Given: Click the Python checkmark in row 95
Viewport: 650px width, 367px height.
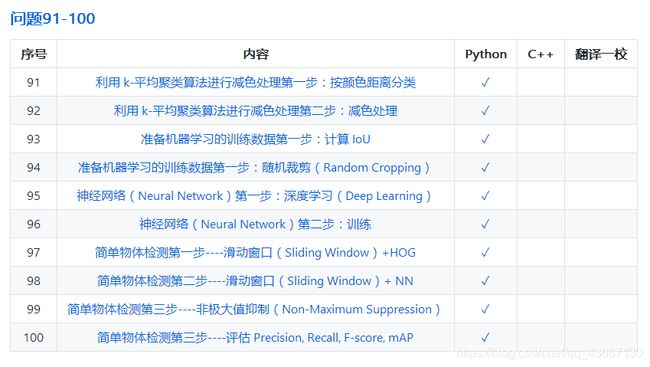Looking at the screenshot, I should click(485, 196).
